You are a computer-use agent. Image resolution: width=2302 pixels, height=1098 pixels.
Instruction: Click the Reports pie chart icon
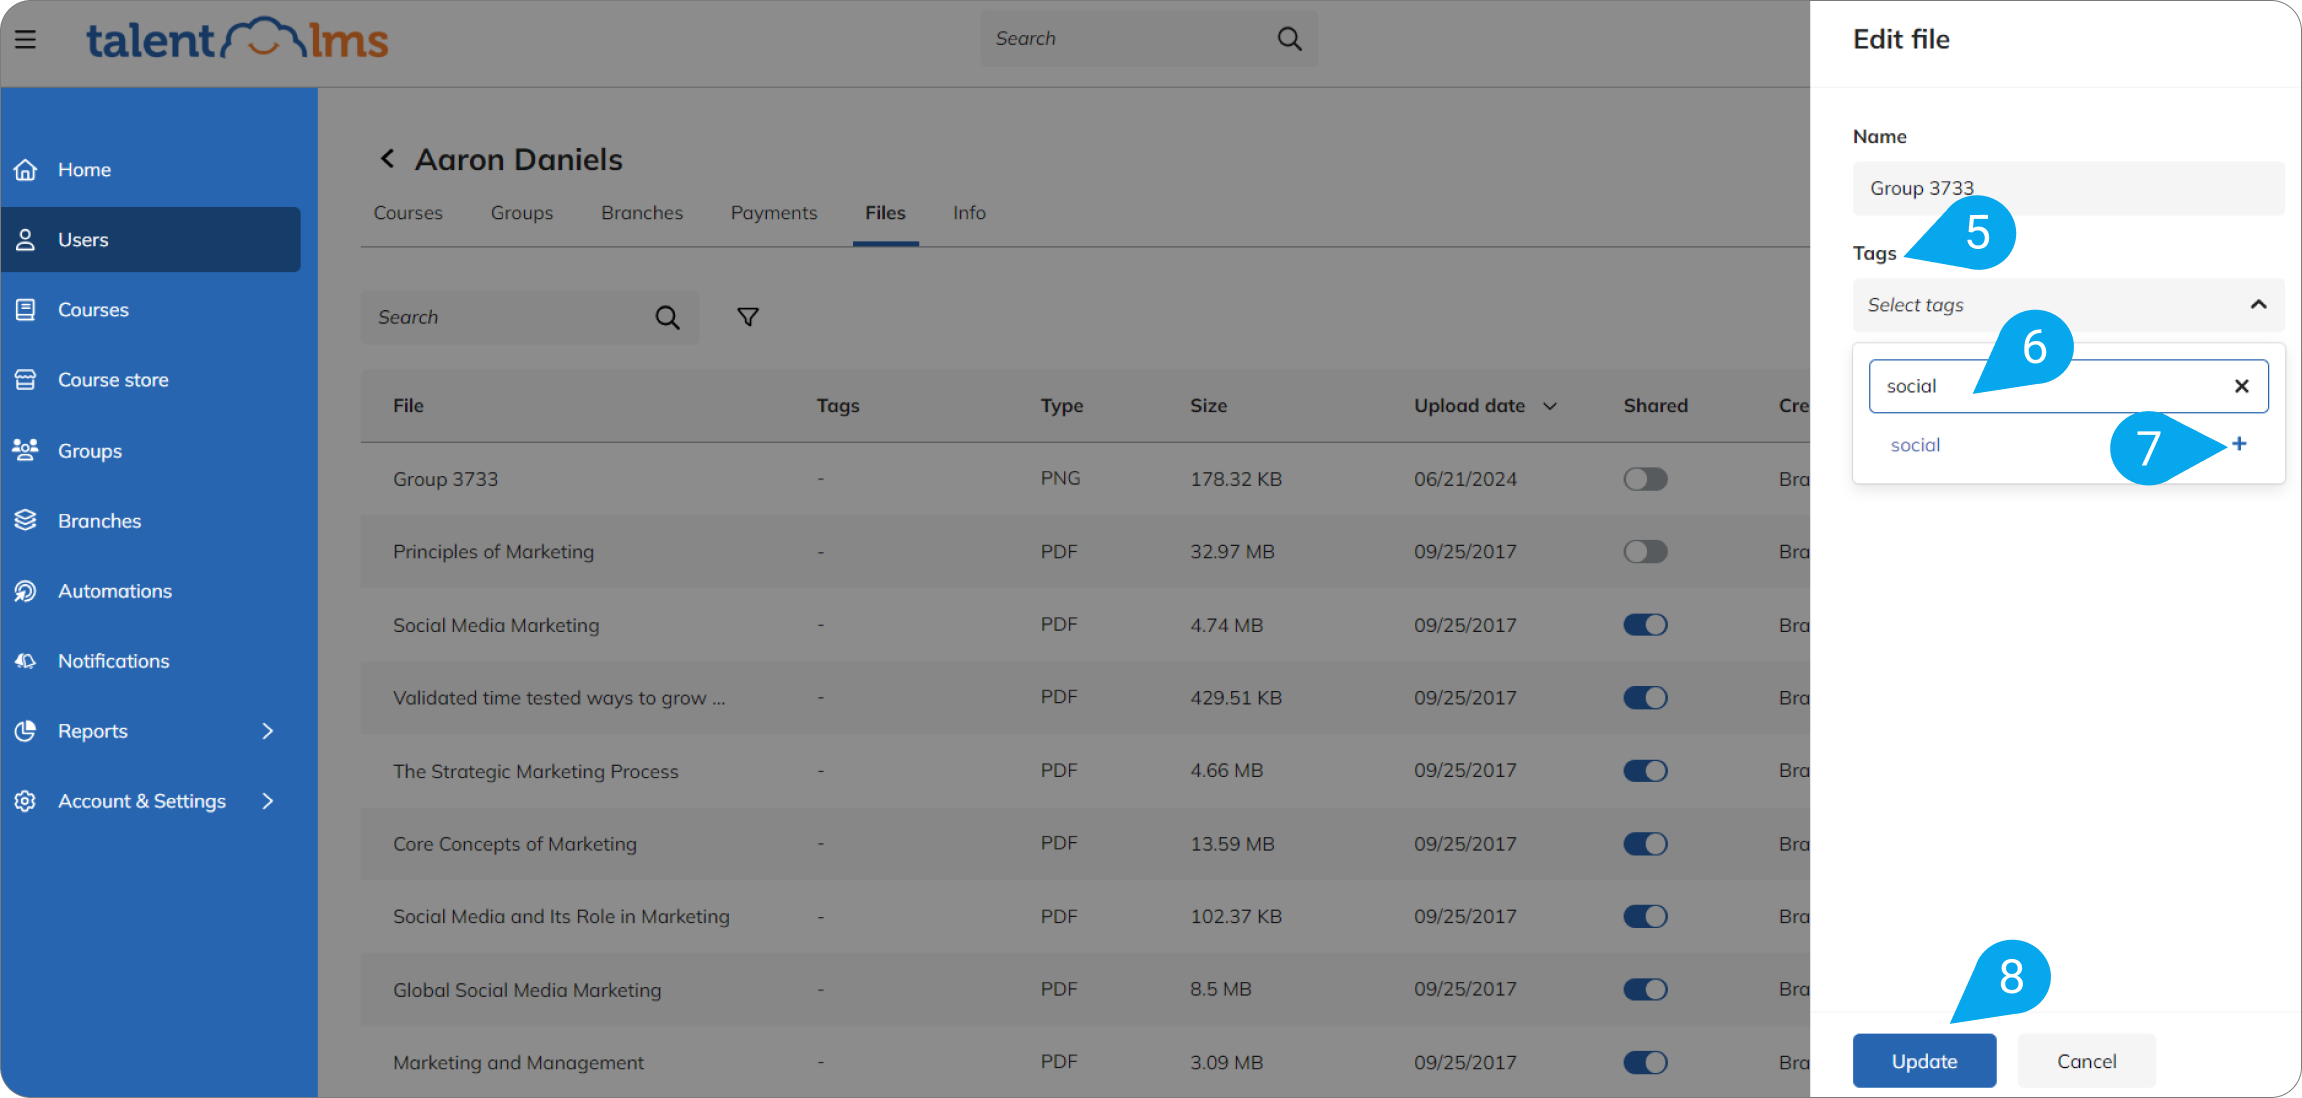coord(26,731)
